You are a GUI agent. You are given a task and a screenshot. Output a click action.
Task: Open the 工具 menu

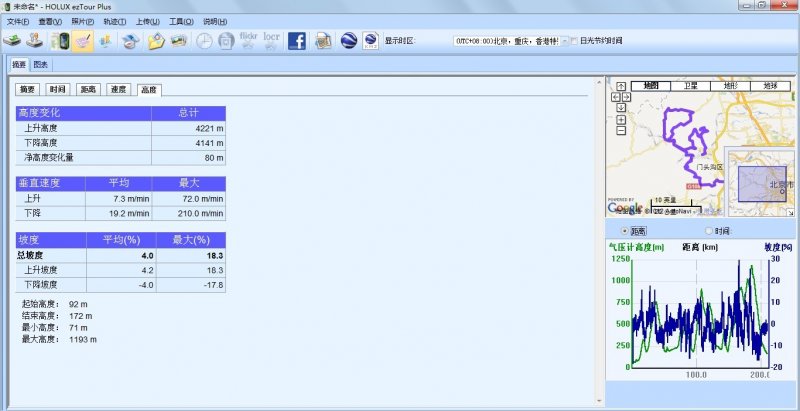[181, 20]
